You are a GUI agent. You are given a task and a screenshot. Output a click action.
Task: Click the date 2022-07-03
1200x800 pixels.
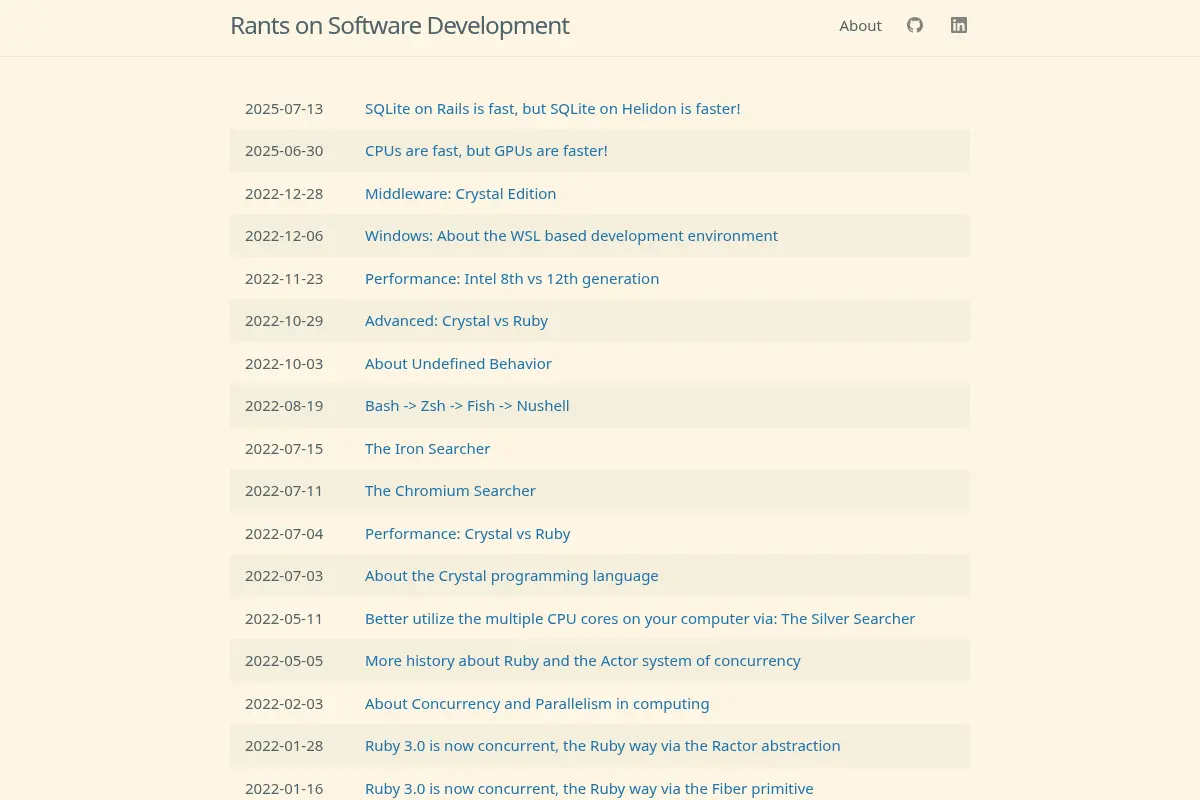point(284,576)
